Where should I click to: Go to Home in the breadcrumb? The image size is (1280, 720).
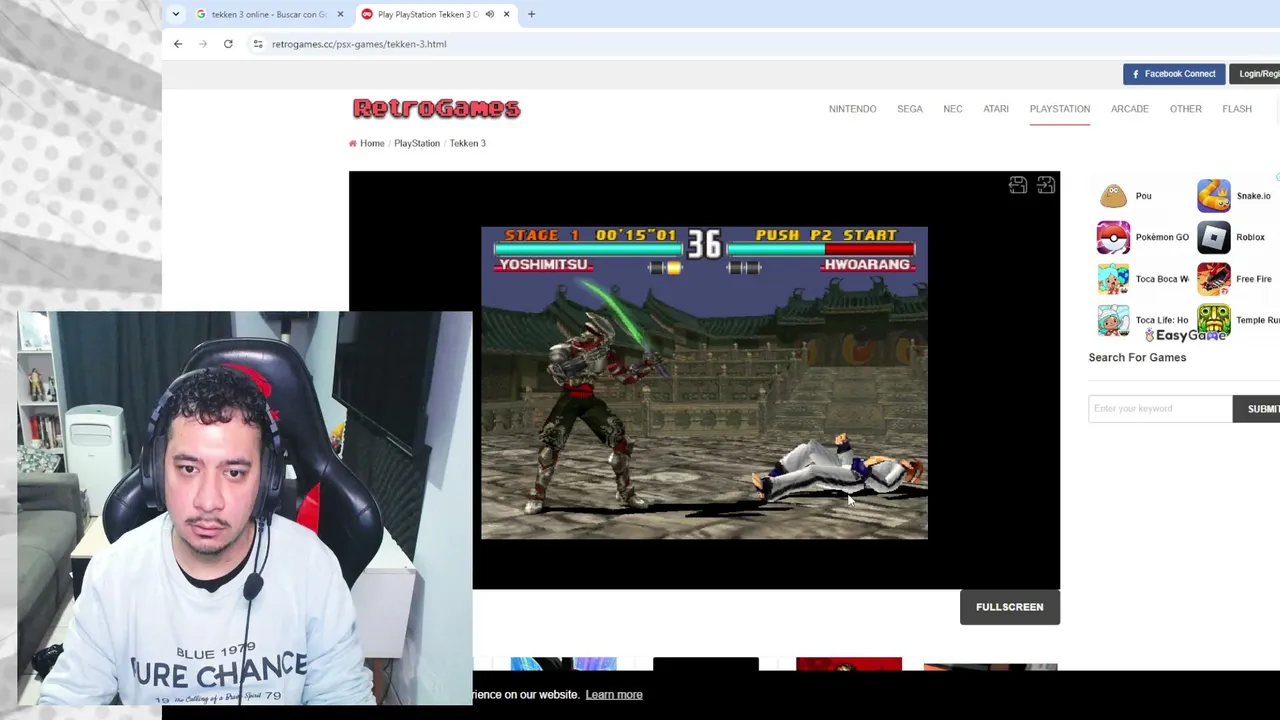[372, 143]
